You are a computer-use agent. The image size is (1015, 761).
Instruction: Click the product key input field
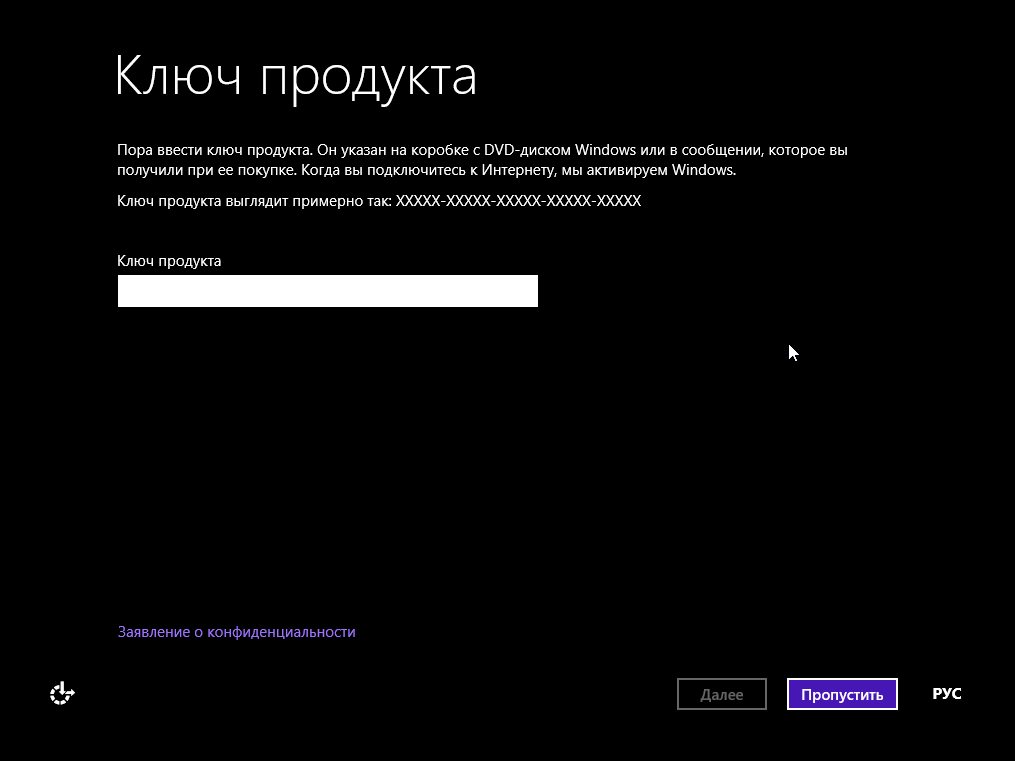pos(328,291)
